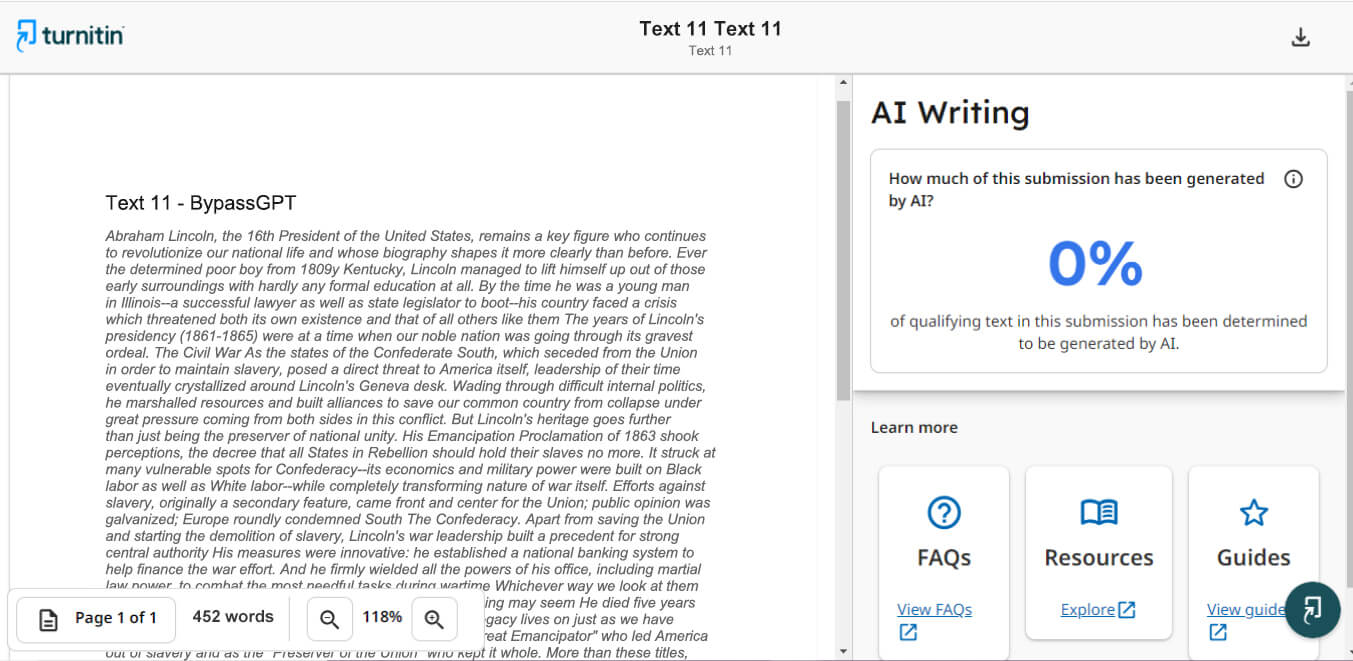Click the Guides star icon

(1253, 513)
